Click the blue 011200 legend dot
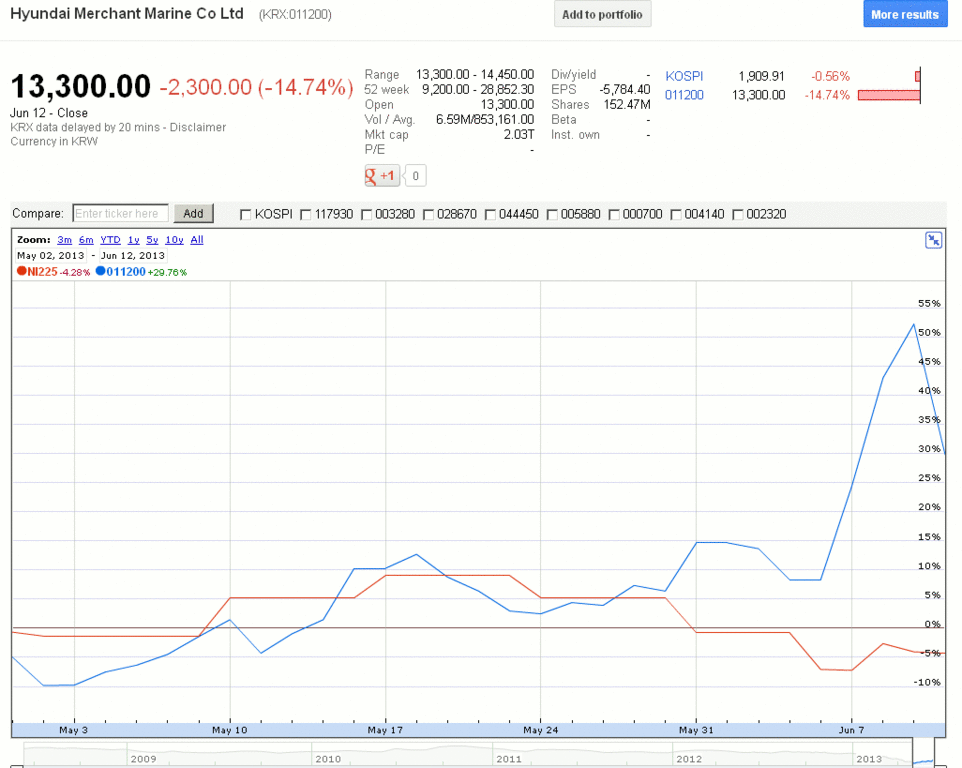 (x=101, y=271)
